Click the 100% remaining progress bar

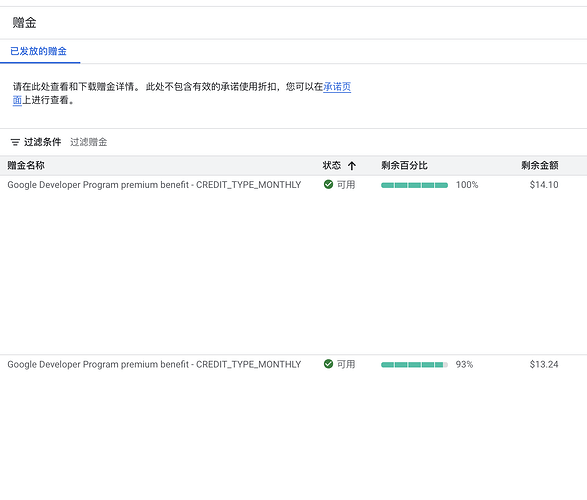pos(414,185)
